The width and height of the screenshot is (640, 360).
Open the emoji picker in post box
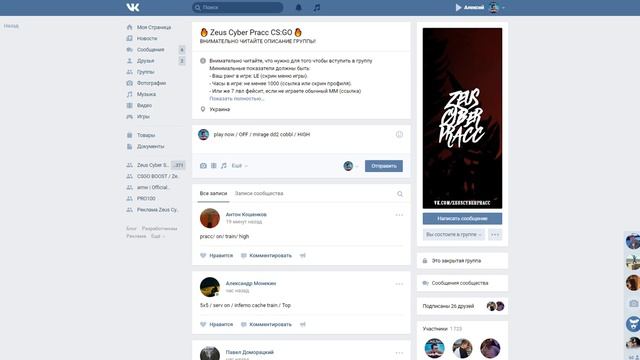click(399, 134)
